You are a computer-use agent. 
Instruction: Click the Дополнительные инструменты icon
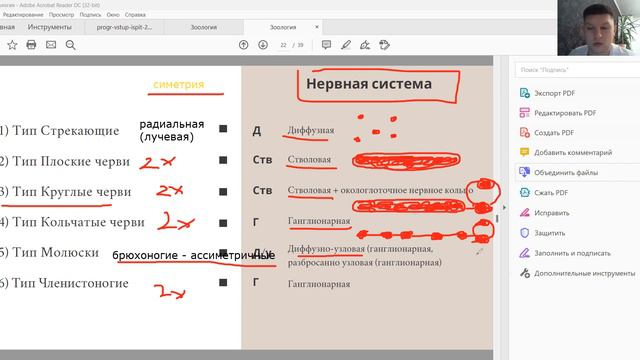[x=524, y=273]
